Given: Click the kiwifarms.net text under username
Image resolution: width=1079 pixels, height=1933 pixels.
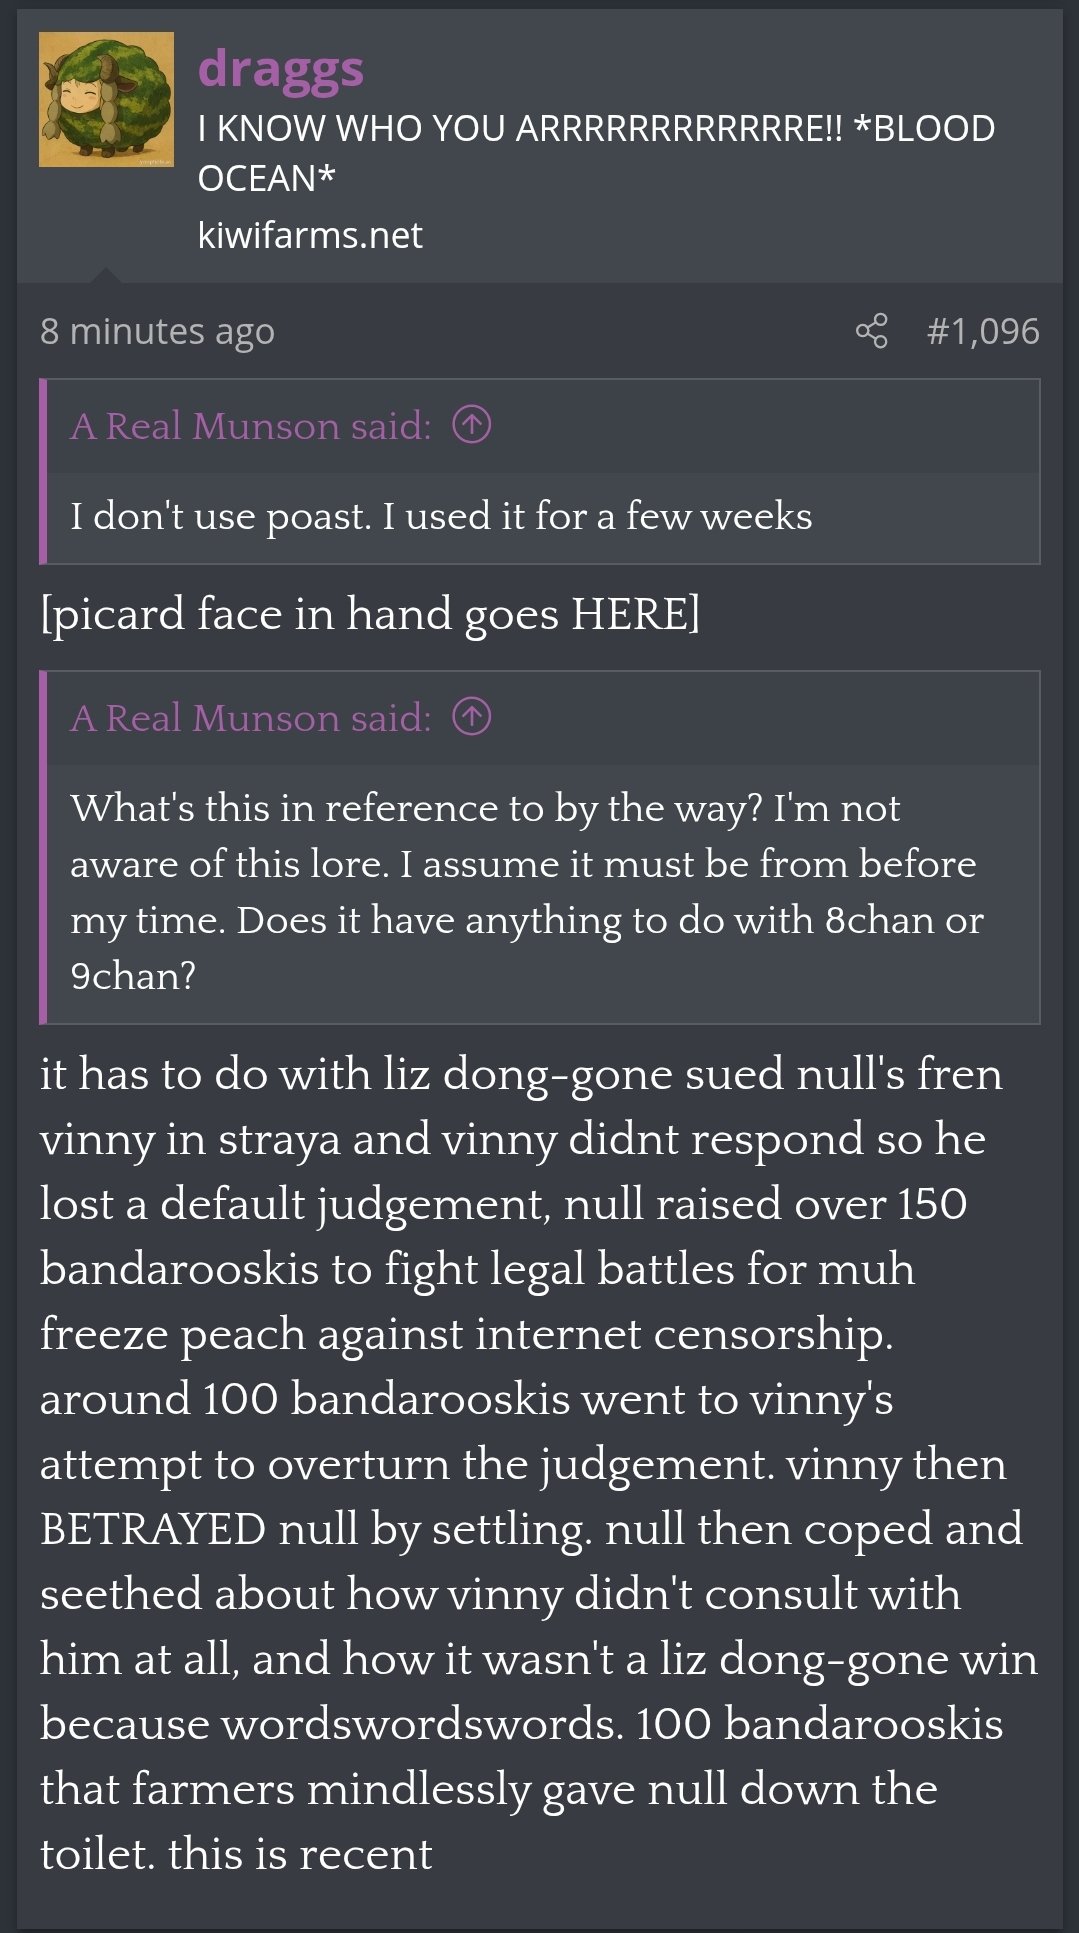Looking at the screenshot, I should 310,236.
